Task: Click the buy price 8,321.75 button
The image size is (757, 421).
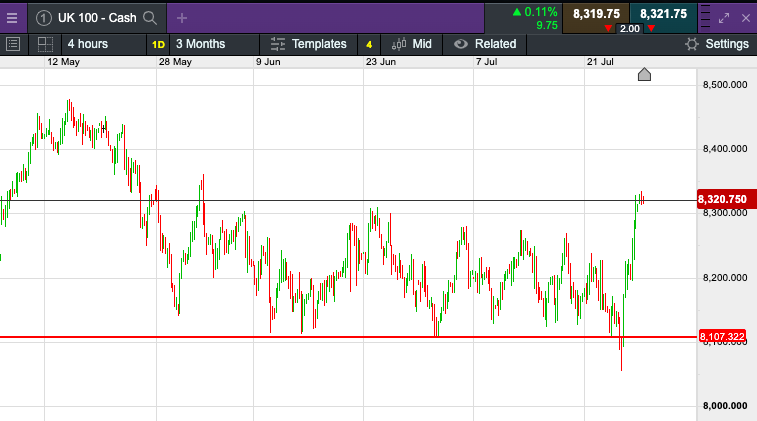Action: (663, 13)
